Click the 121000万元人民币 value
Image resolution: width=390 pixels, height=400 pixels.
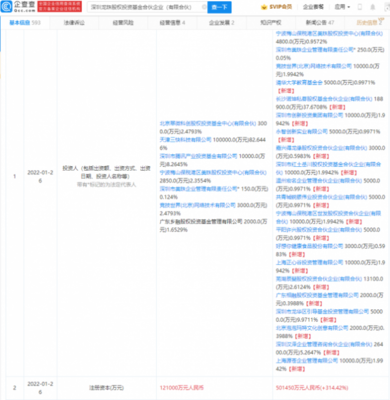(182, 388)
